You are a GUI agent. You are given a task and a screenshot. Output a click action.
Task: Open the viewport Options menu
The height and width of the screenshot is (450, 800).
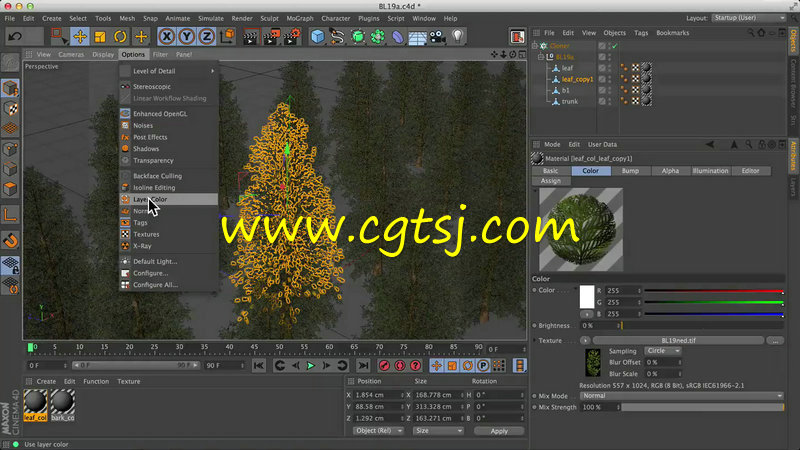133,54
